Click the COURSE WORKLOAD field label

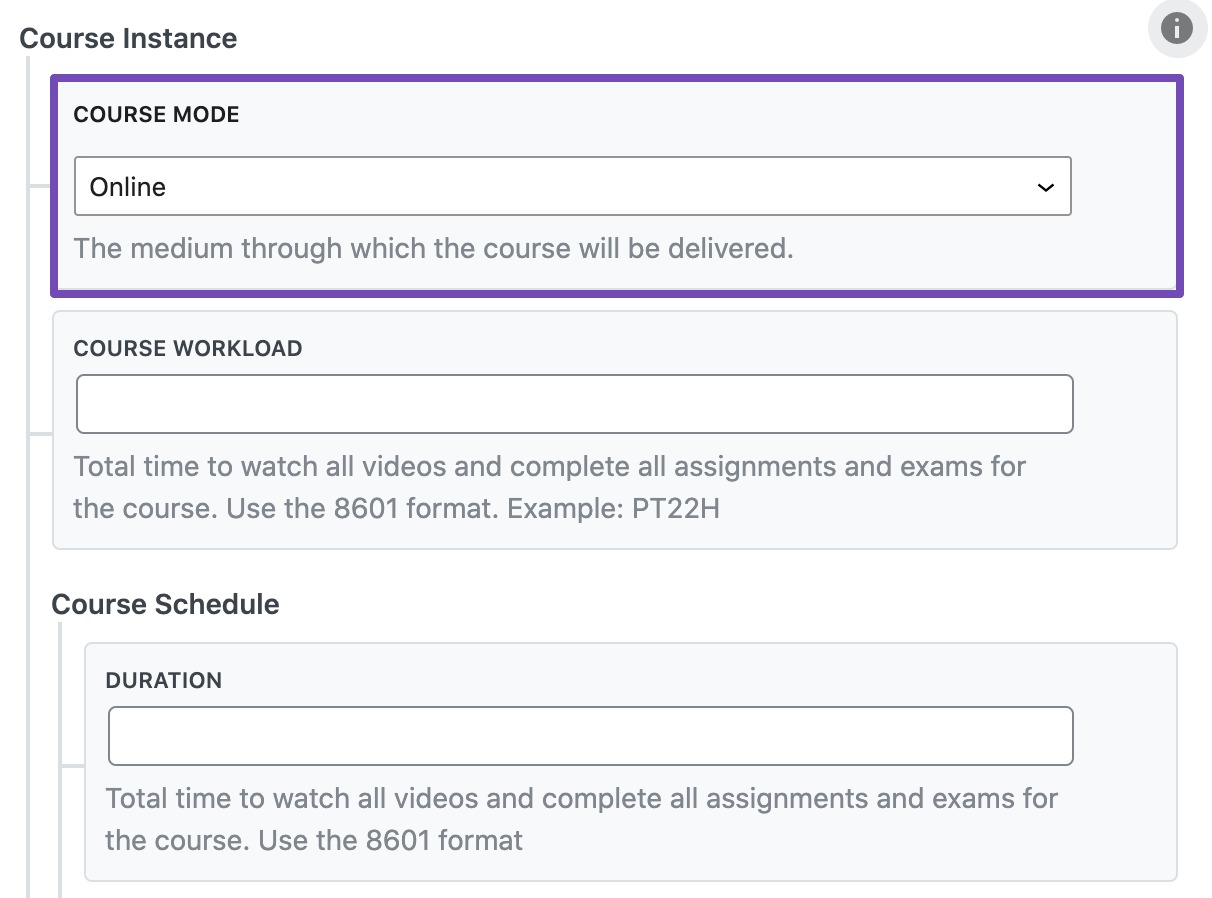point(188,349)
